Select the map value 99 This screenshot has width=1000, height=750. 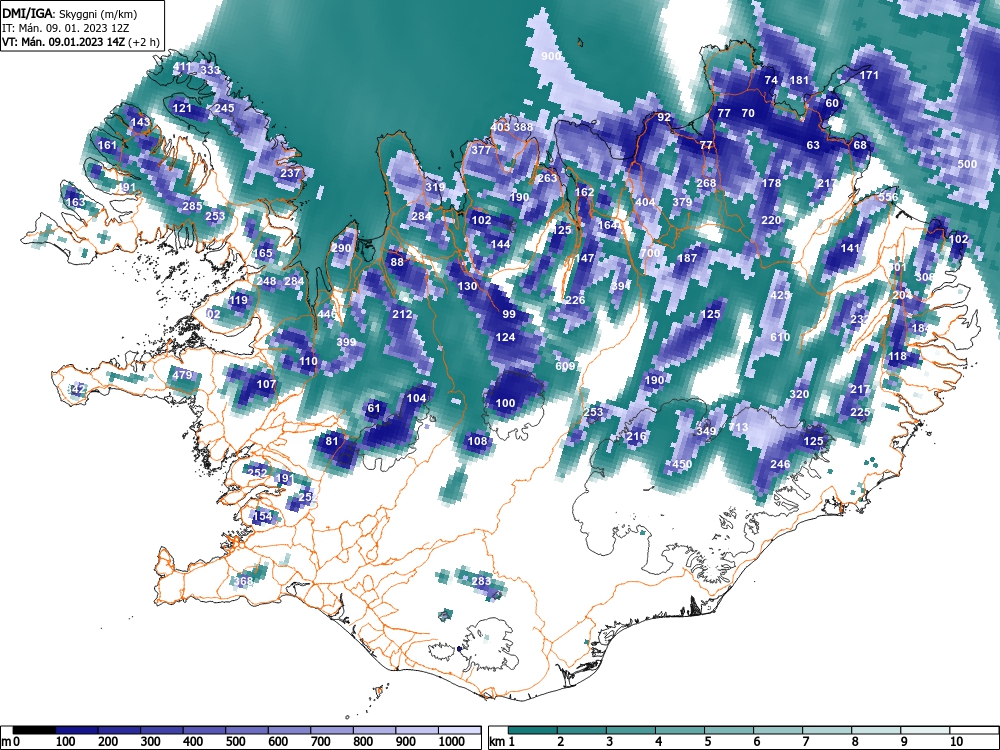509,313
